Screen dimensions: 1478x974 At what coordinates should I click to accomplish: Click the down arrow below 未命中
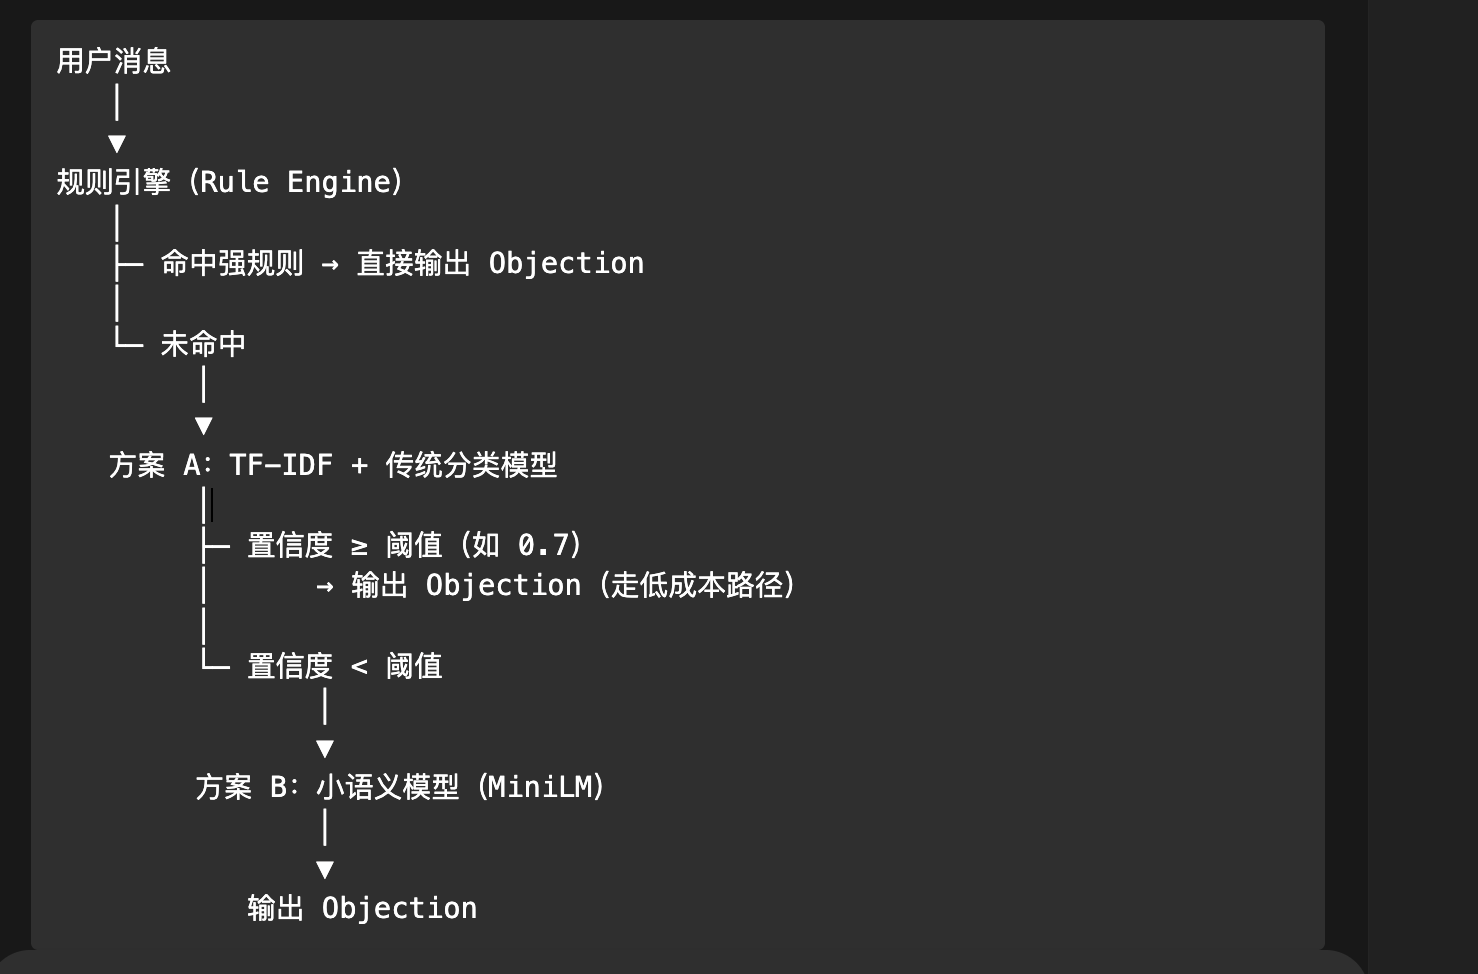click(x=204, y=425)
